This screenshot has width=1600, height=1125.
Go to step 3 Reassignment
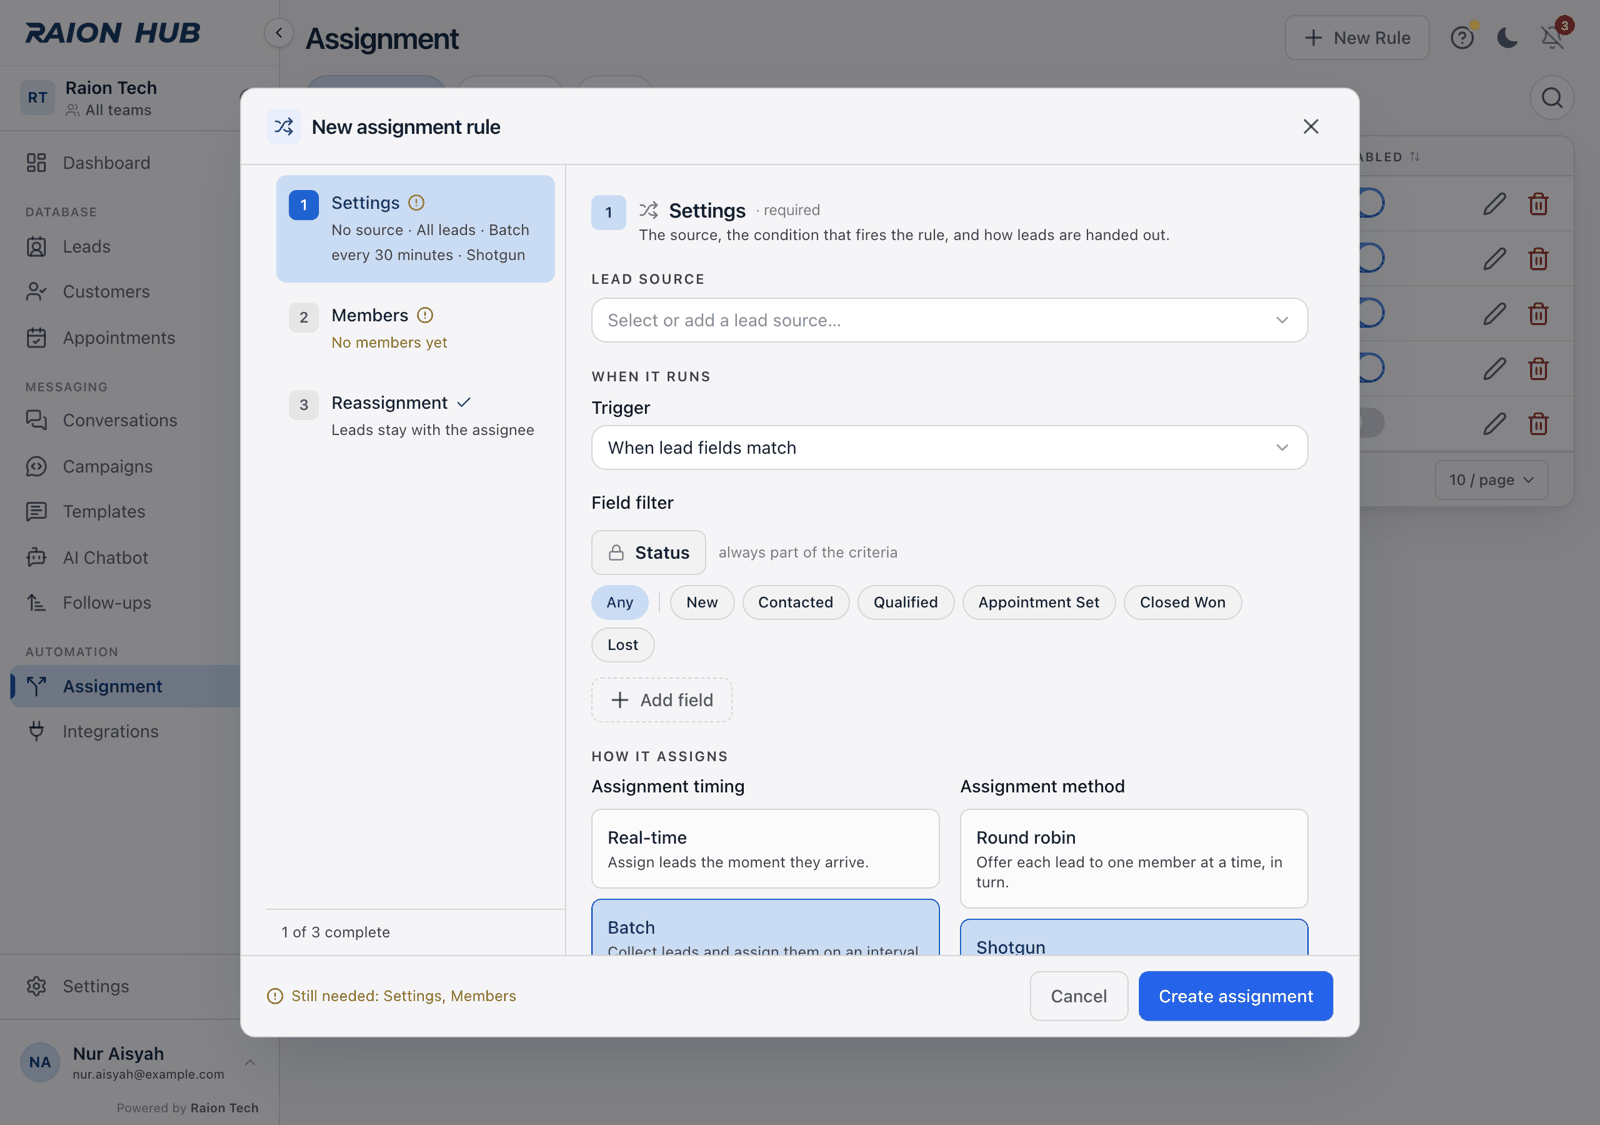tap(415, 416)
